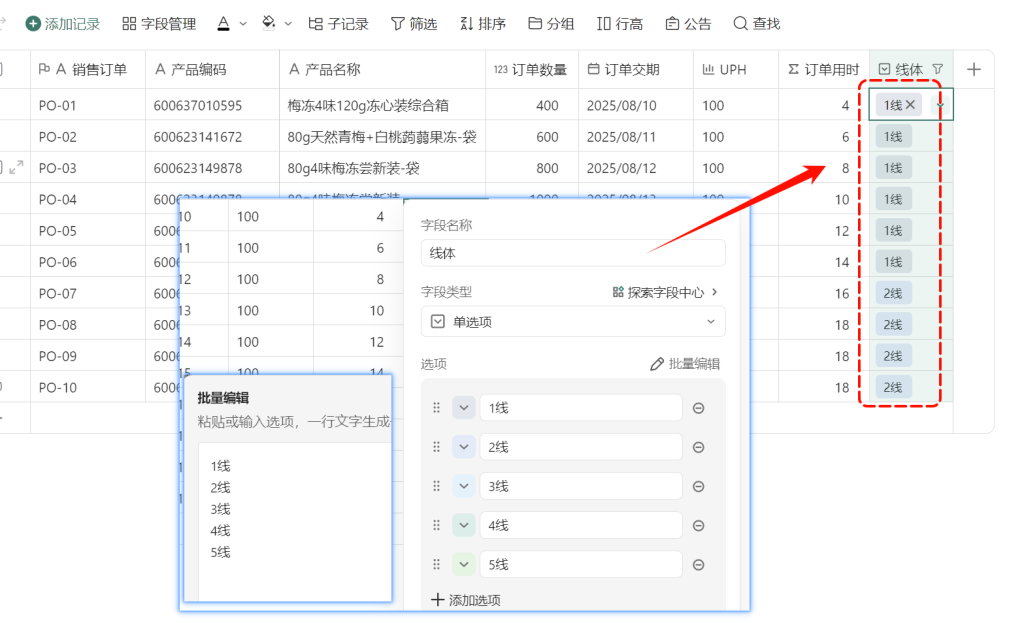Click the 批量编辑 batch edit link

click(685, 364)
